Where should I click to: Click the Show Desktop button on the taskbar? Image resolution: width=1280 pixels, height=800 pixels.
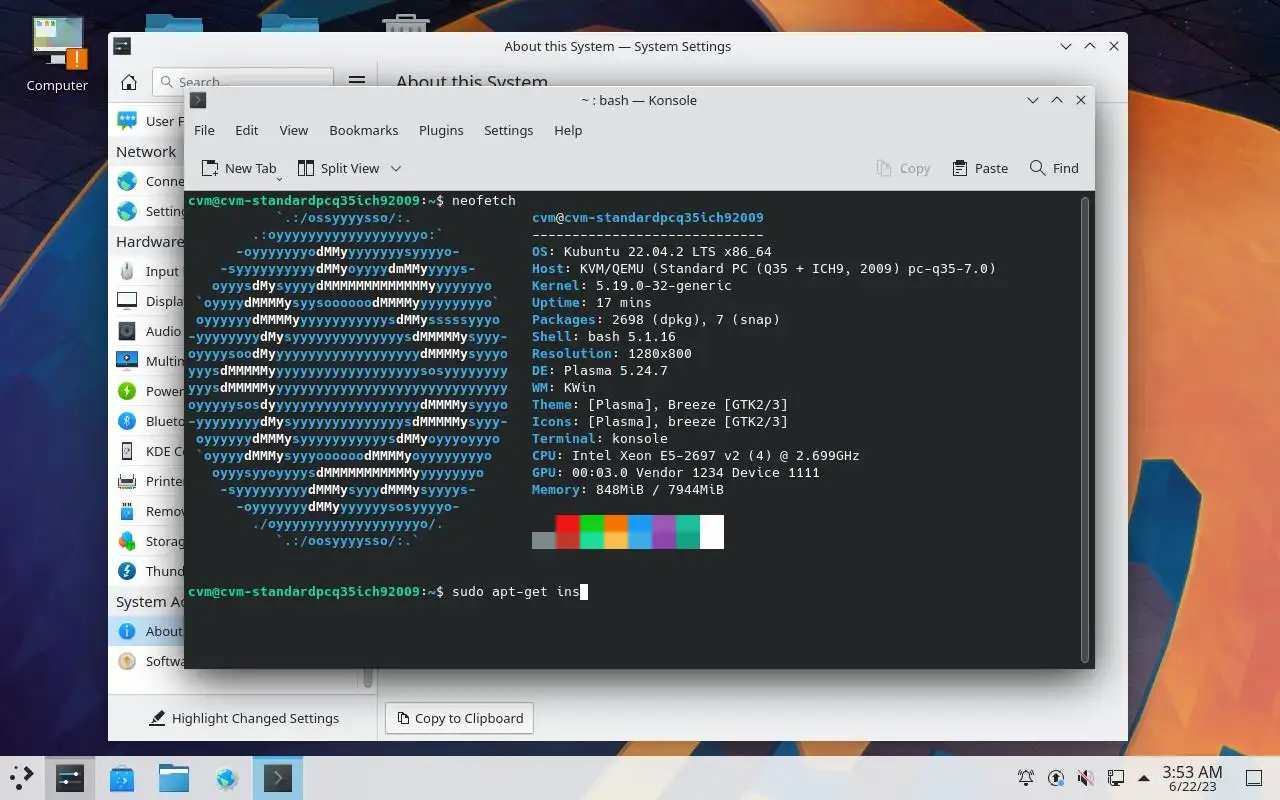pyautogui.click(x=1253, y=777)
